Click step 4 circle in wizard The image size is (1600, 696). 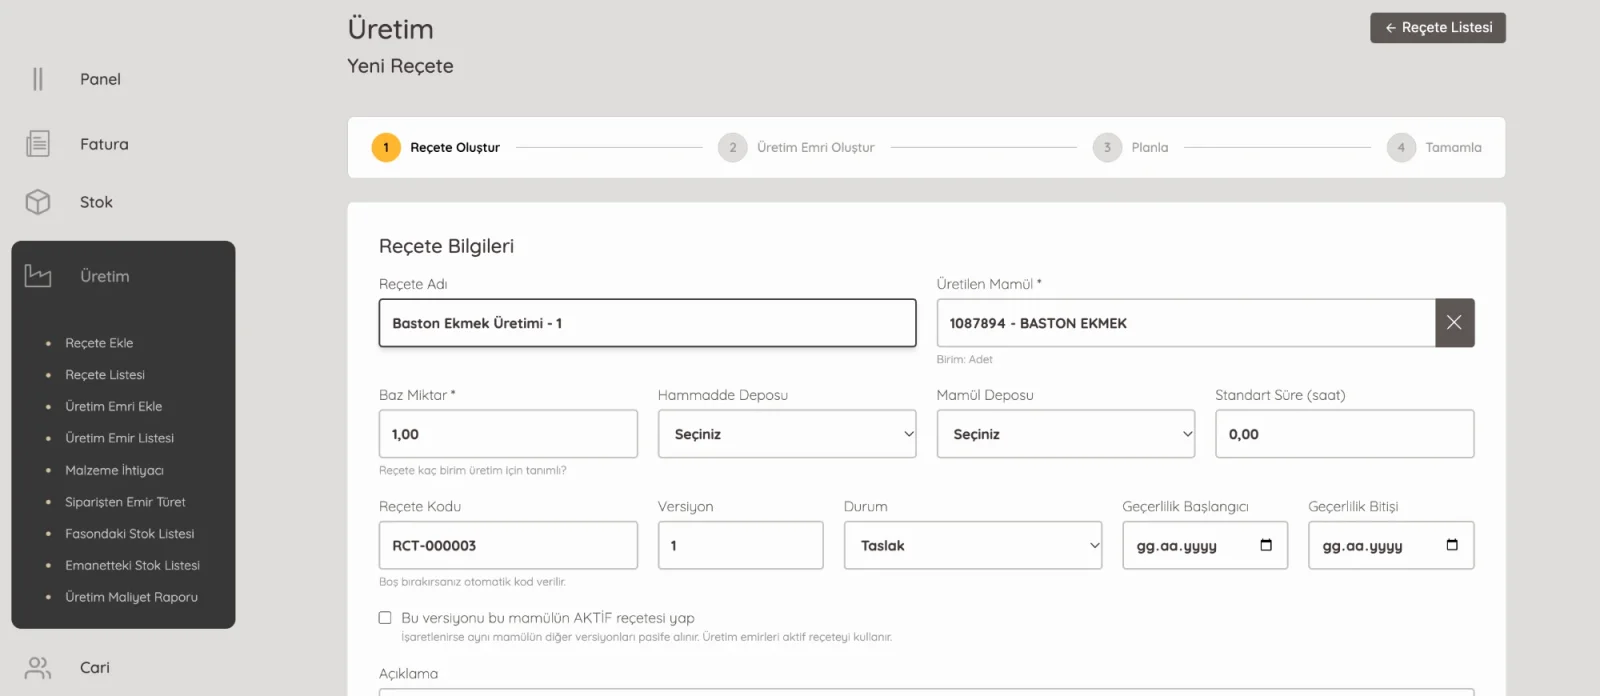1401,148
